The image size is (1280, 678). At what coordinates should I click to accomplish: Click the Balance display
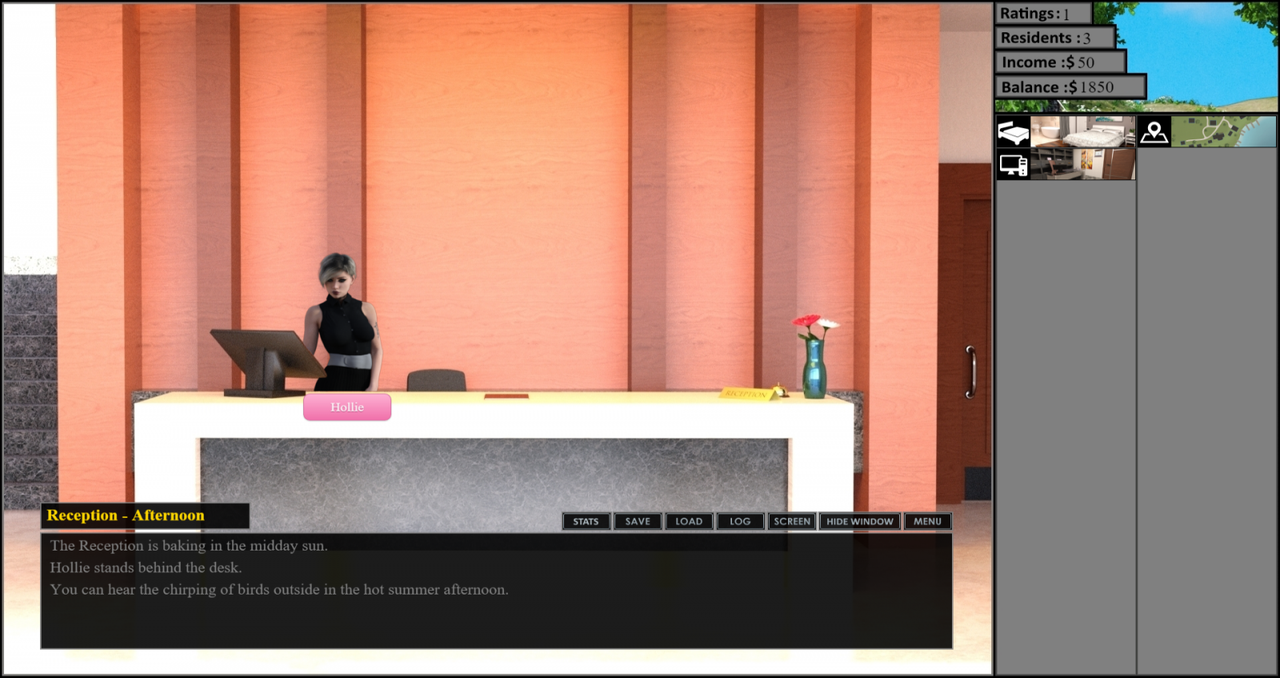point(1070,87)
